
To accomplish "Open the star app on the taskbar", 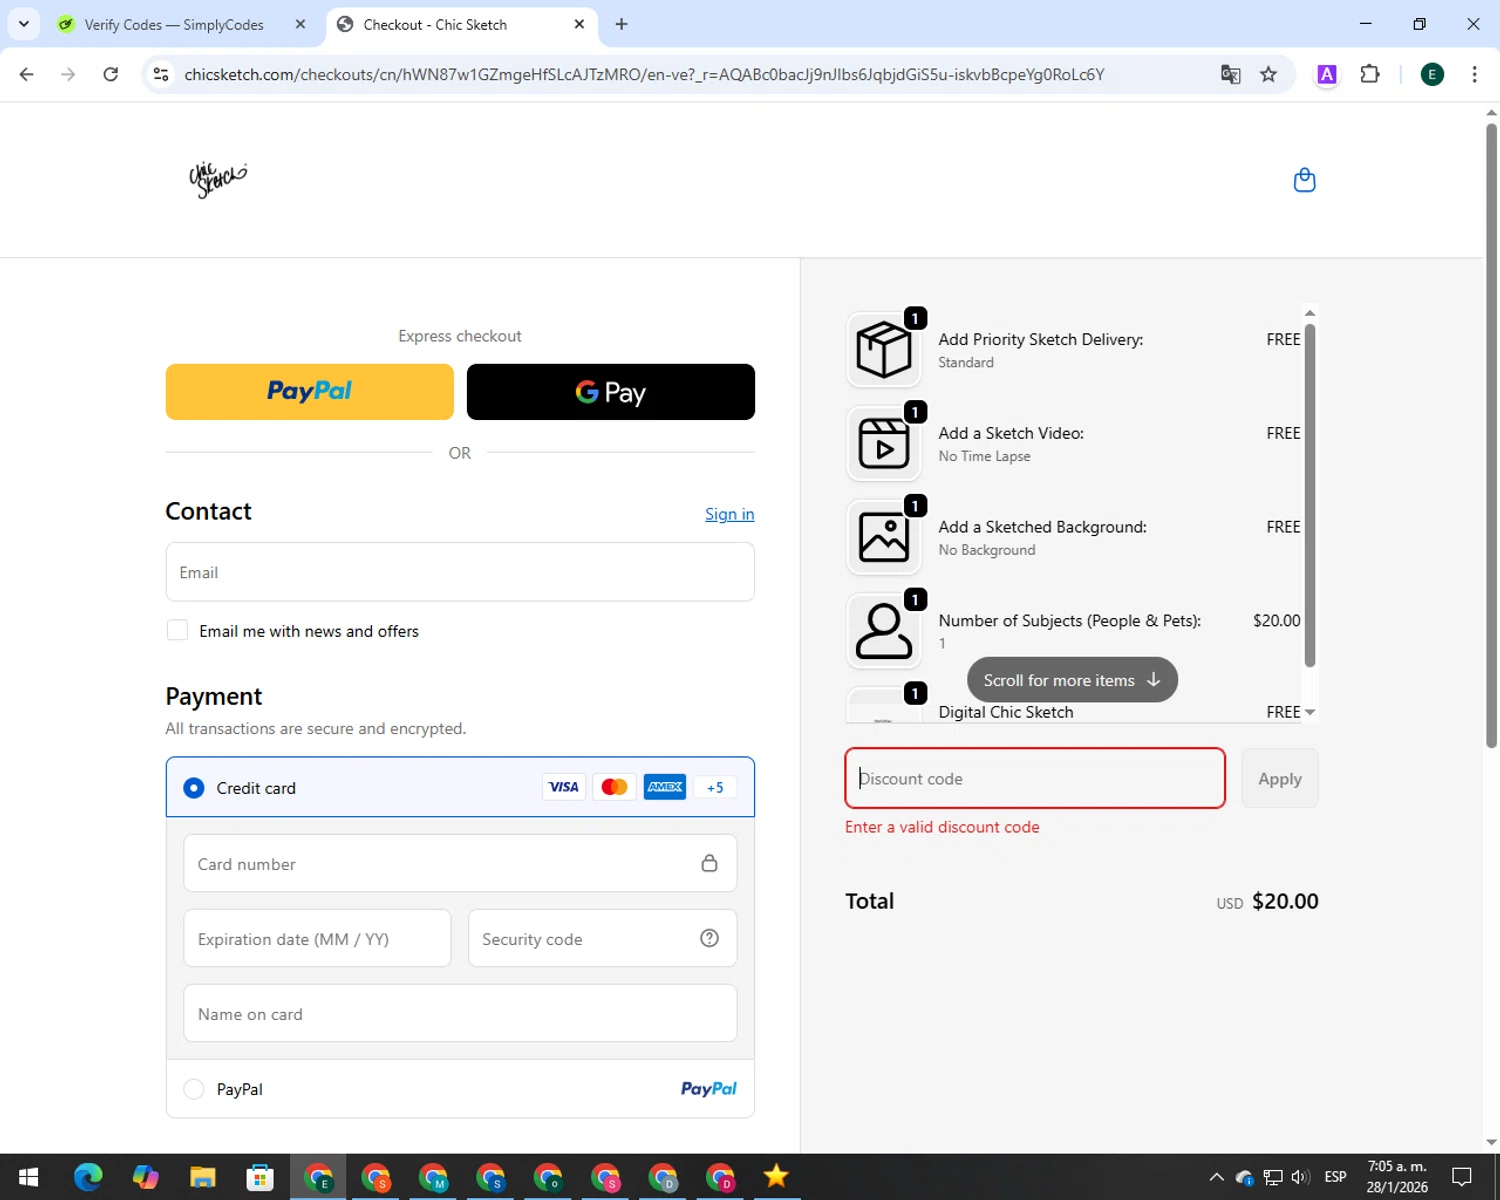I will click(x=776, y=1177).
